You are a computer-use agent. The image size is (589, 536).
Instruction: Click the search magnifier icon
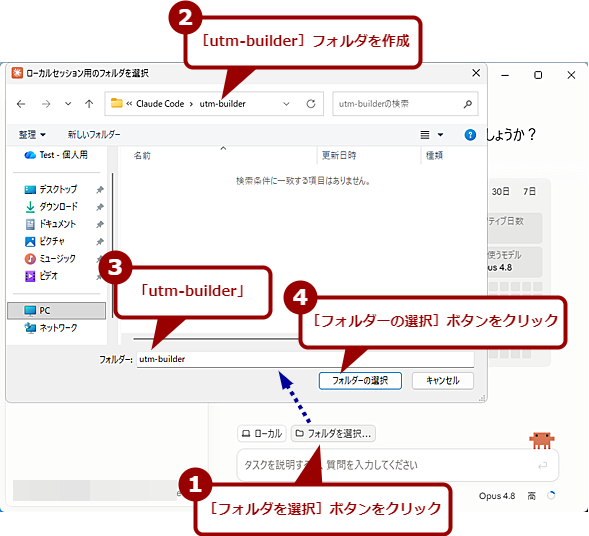click(x=468, y=104)
